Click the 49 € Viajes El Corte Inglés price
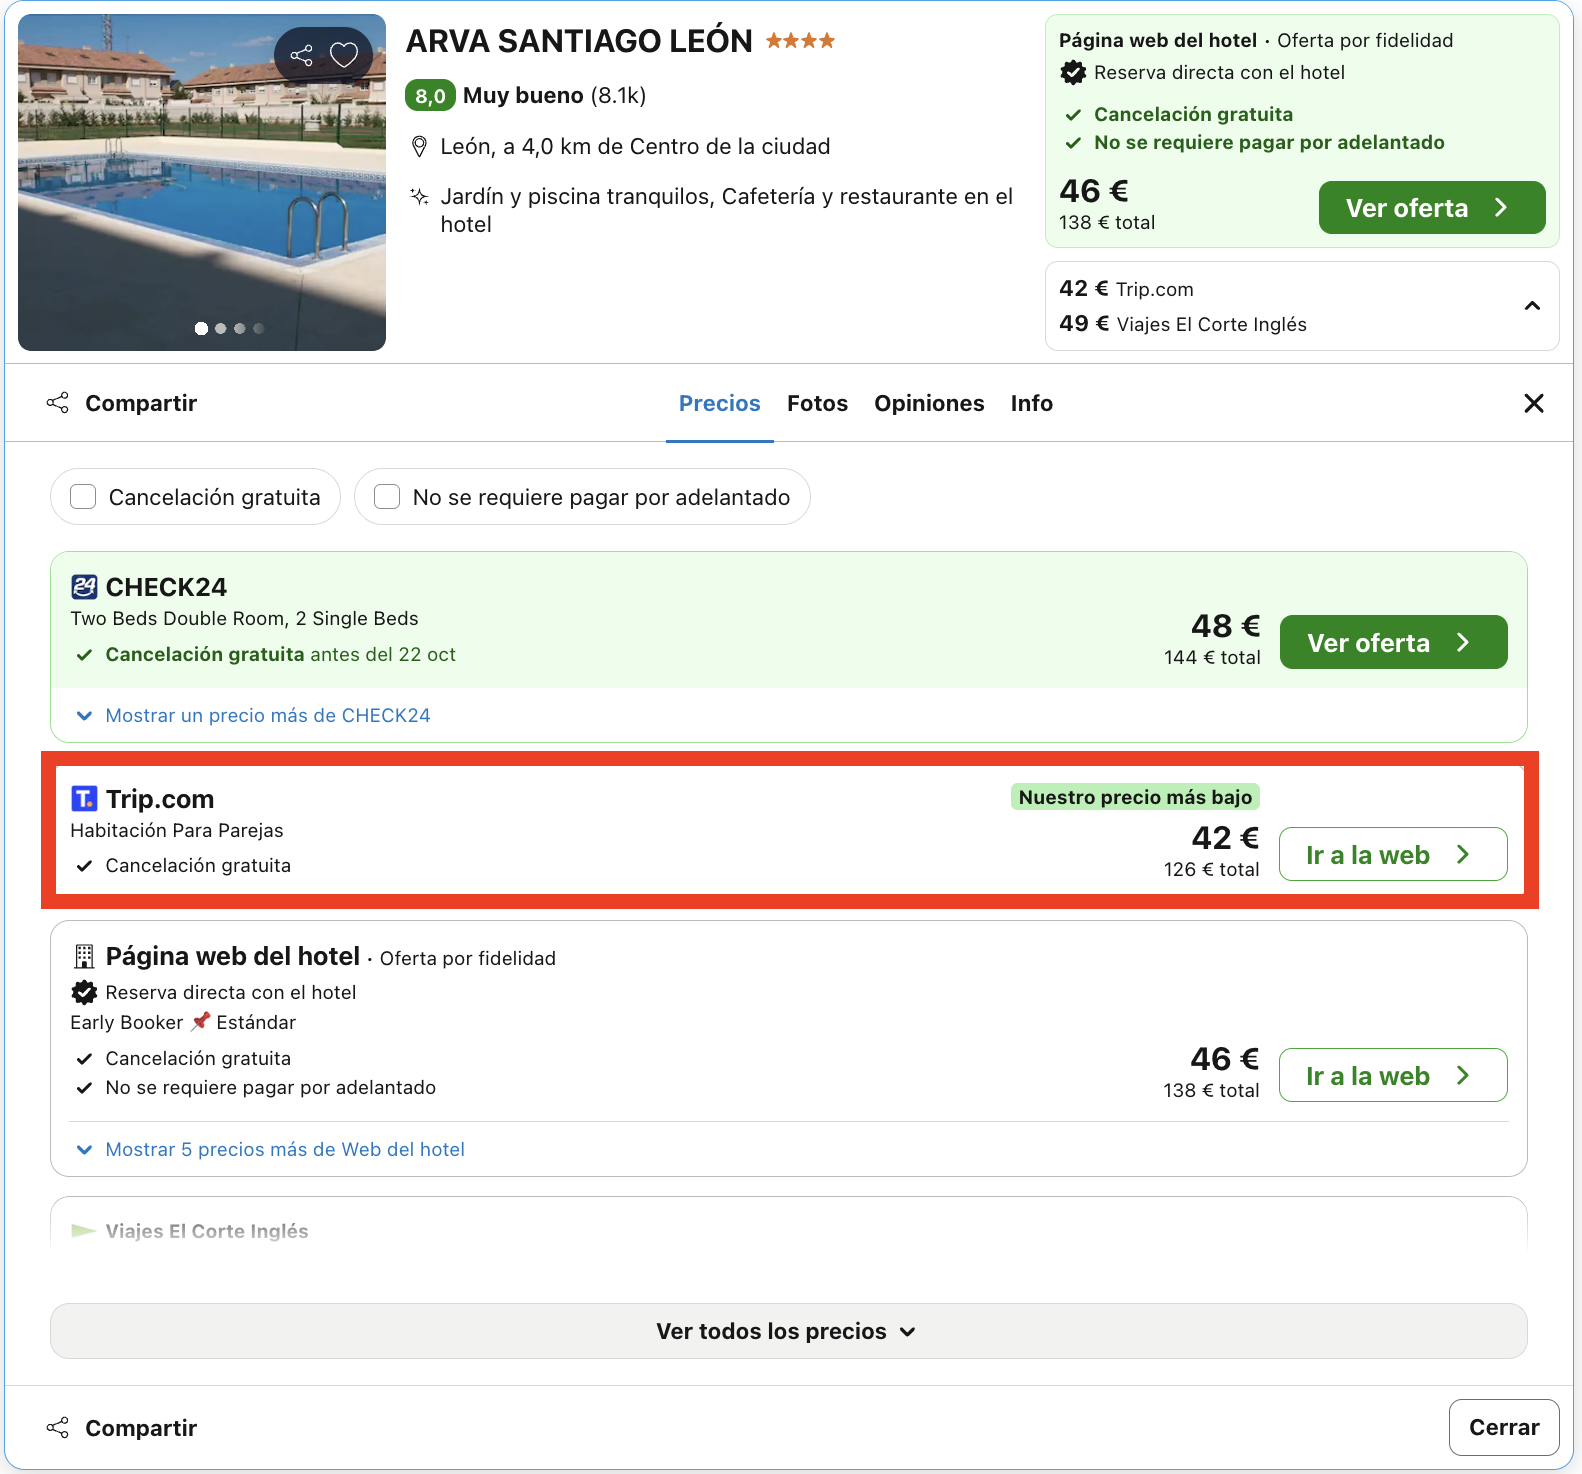The width and height of the screenshot is (1582, 1474). coord(1183,324)
